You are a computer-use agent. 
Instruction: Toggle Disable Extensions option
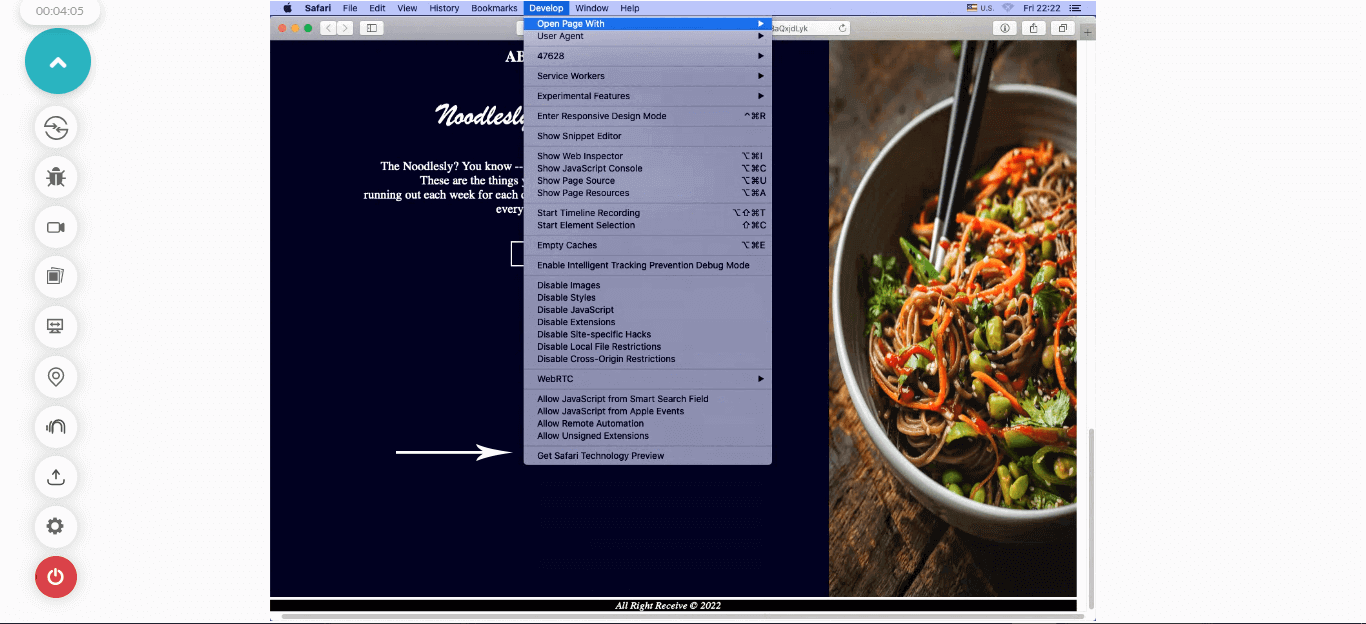pyautogui.click(x=648, y=322)
